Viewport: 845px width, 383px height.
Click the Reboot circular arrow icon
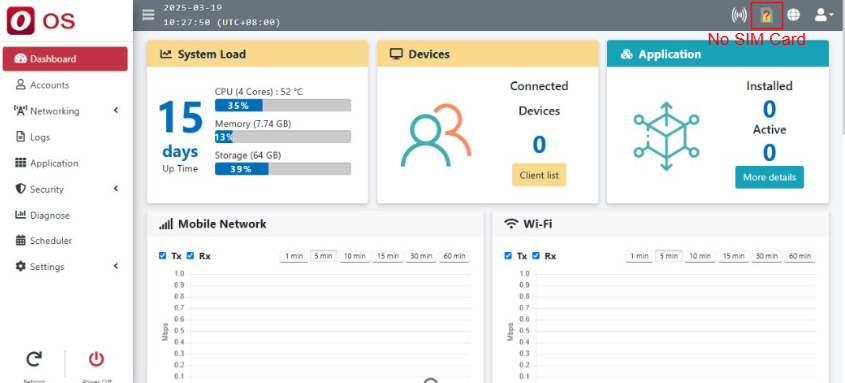pyautogui.click(x=34, y=359)
